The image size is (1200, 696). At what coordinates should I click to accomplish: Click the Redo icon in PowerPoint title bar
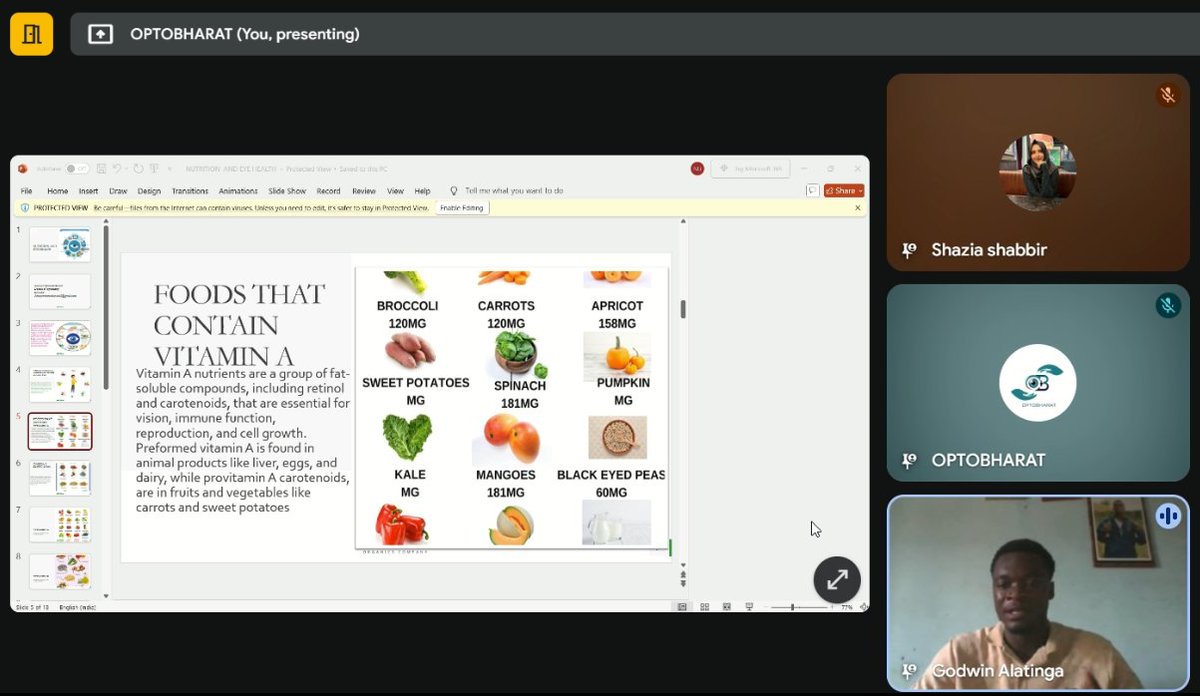pos(138,169)
